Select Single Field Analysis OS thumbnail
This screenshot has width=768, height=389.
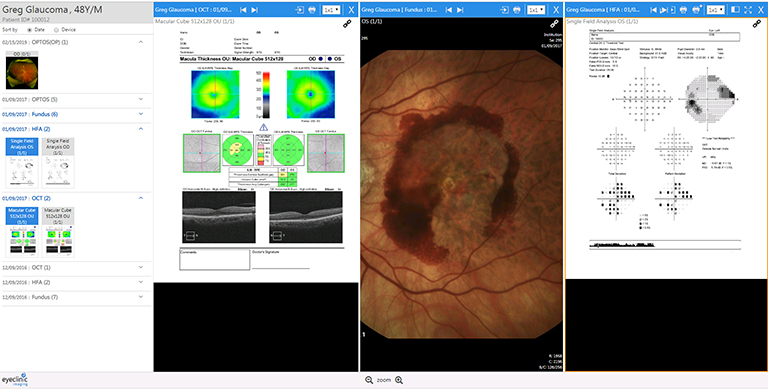22,163
